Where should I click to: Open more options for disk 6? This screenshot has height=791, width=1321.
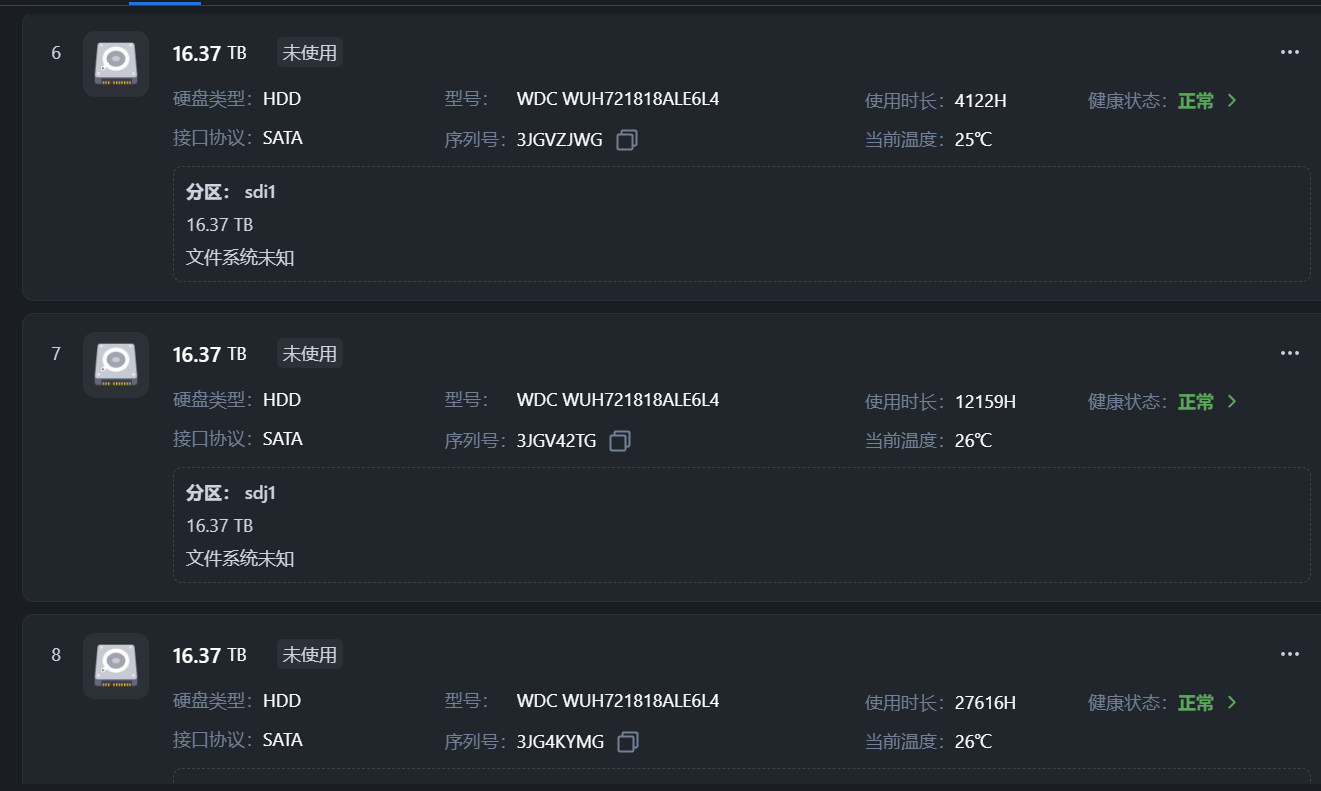pyautogui.click(x=1290, y=52)
